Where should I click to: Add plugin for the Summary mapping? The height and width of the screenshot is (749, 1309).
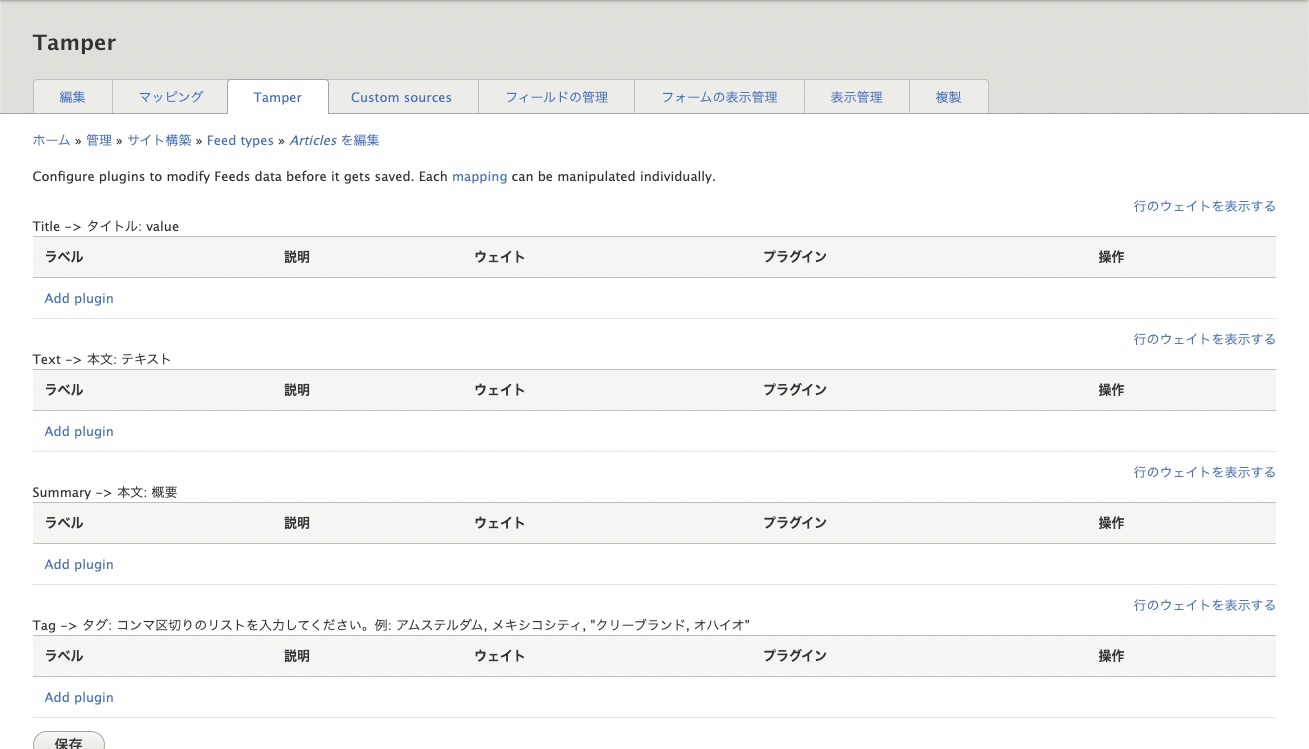click(x=78, y=564)
